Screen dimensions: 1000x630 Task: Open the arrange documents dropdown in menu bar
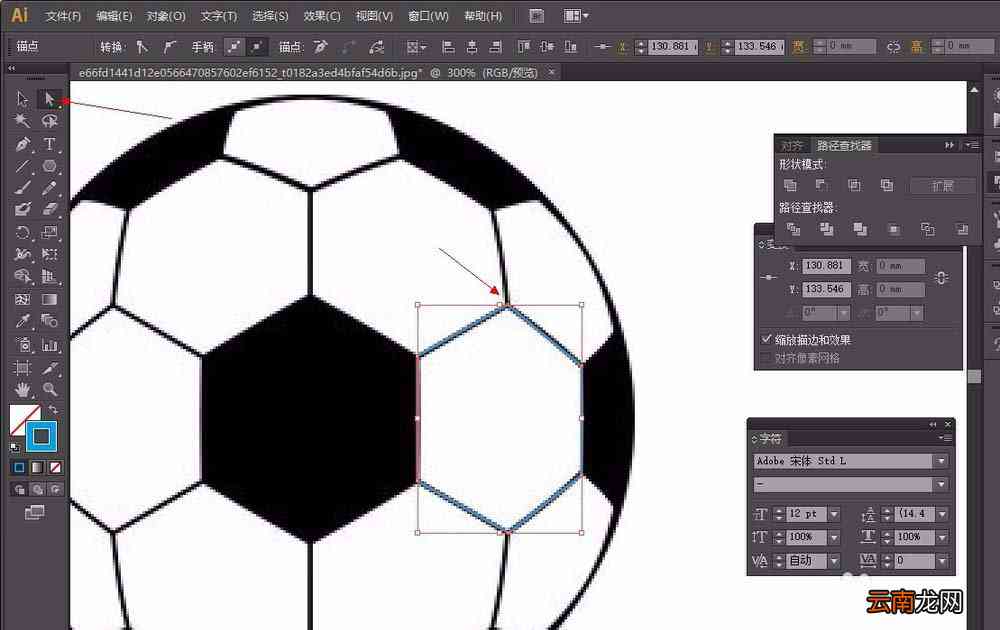click(x=577, y=15)
